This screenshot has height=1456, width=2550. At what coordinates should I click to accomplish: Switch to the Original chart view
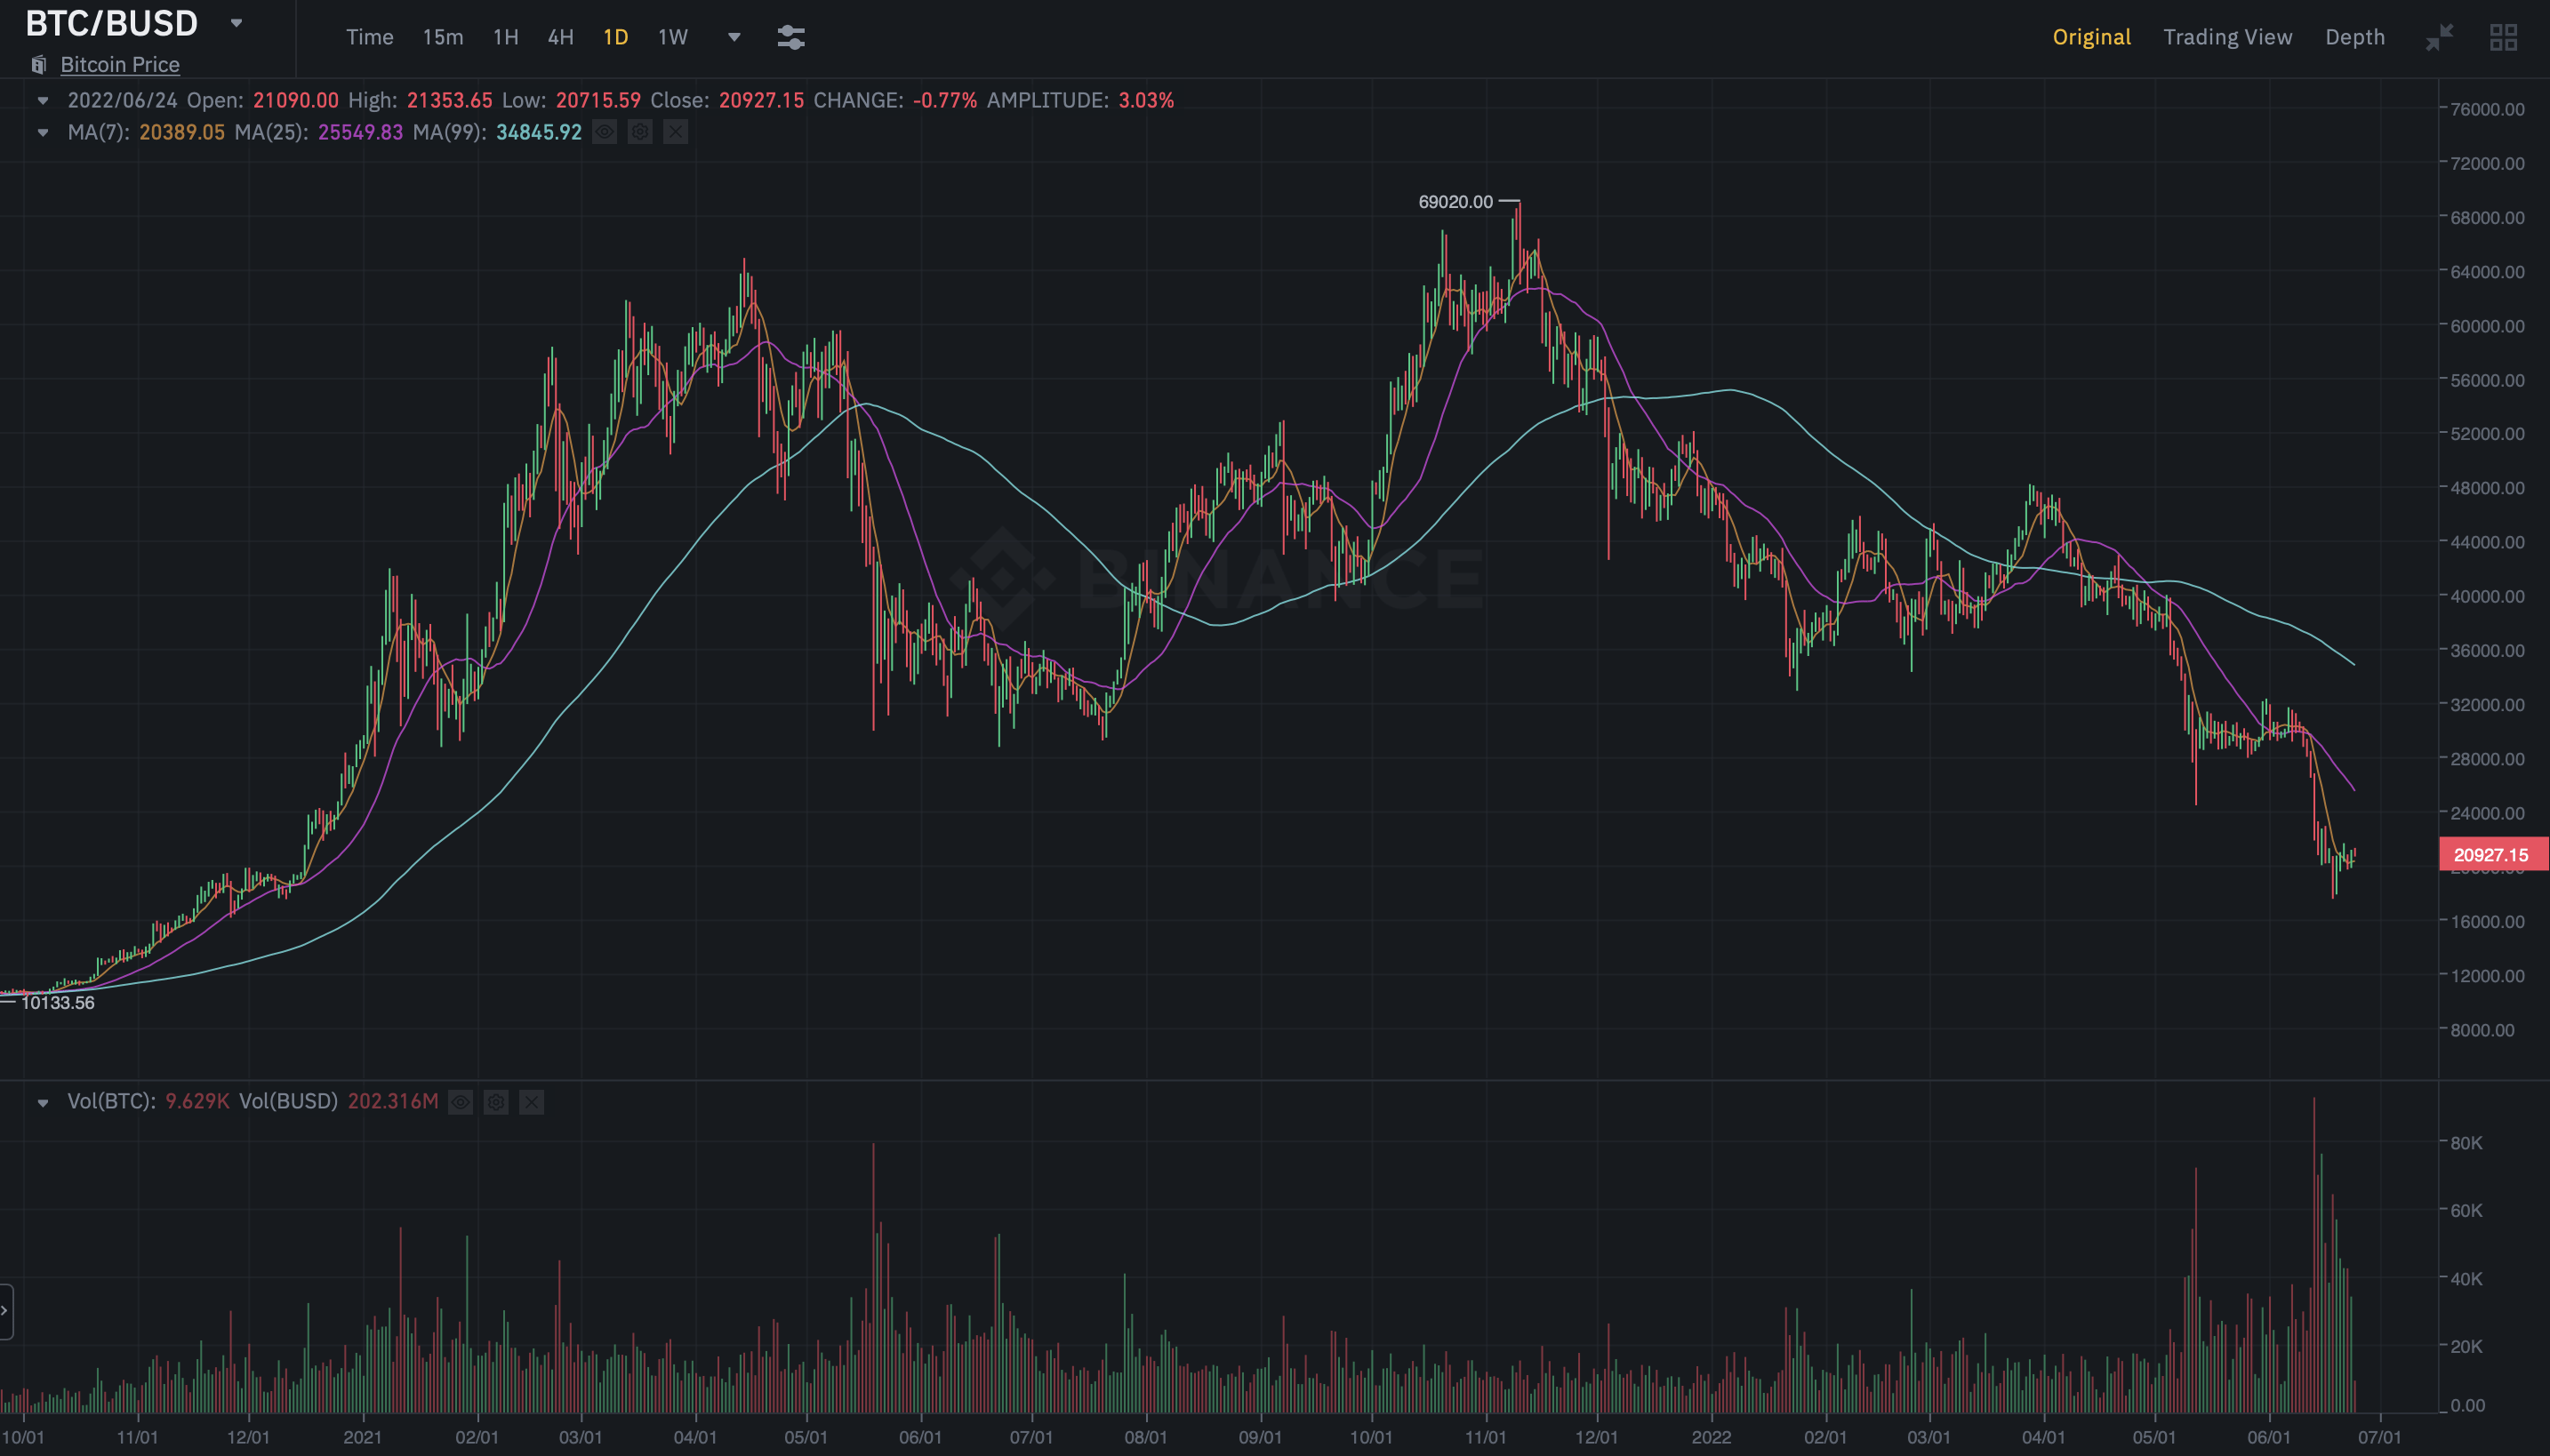(2091, 37)
